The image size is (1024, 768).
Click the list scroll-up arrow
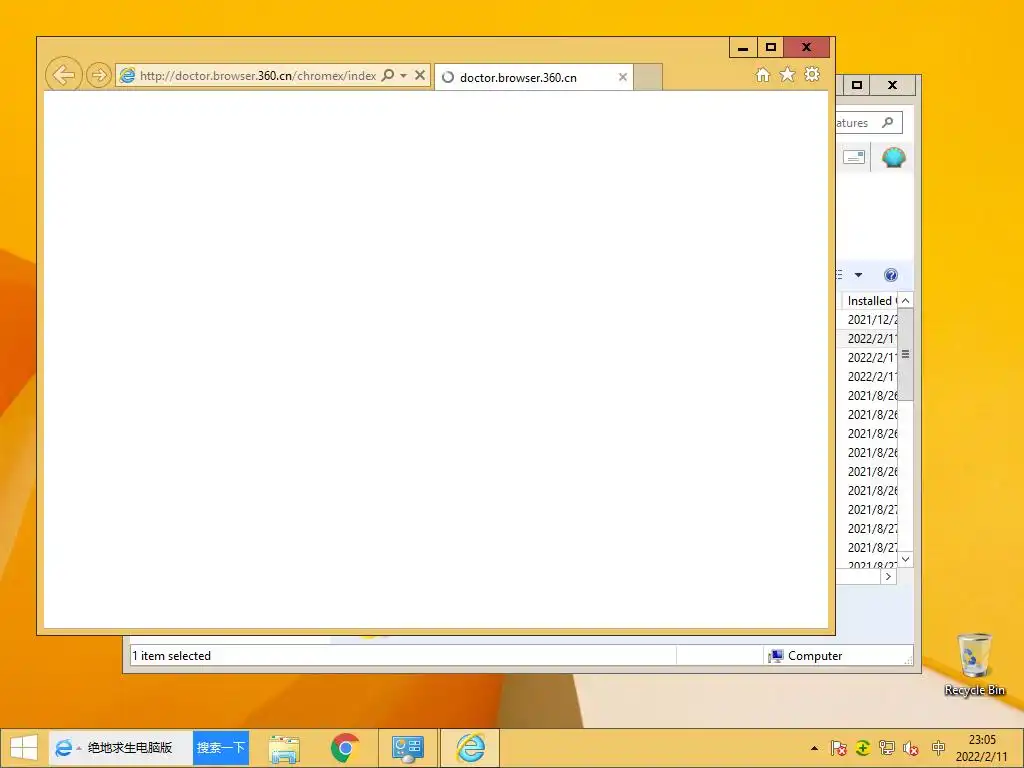point(905,300)
